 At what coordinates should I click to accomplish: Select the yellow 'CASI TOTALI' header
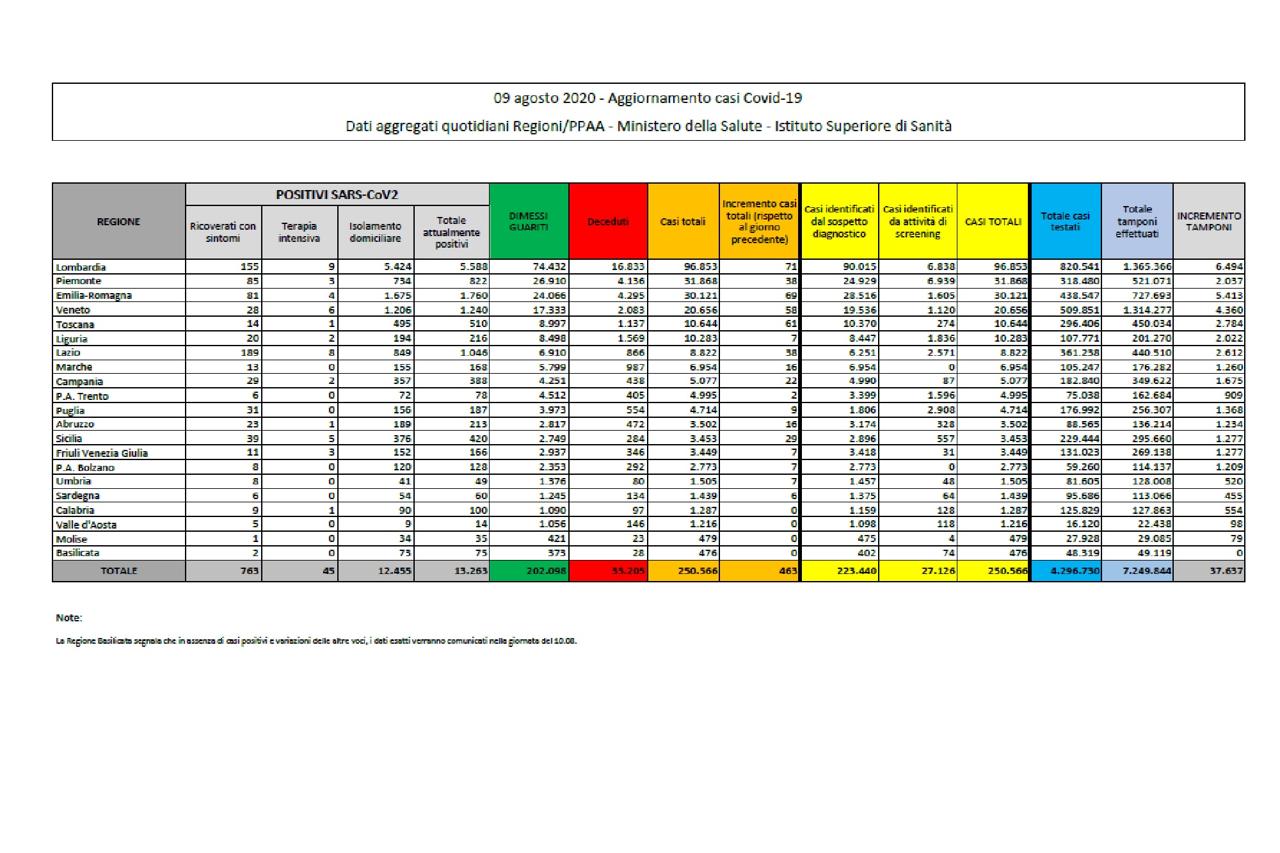pyautogui.click(x=993, y=223)
